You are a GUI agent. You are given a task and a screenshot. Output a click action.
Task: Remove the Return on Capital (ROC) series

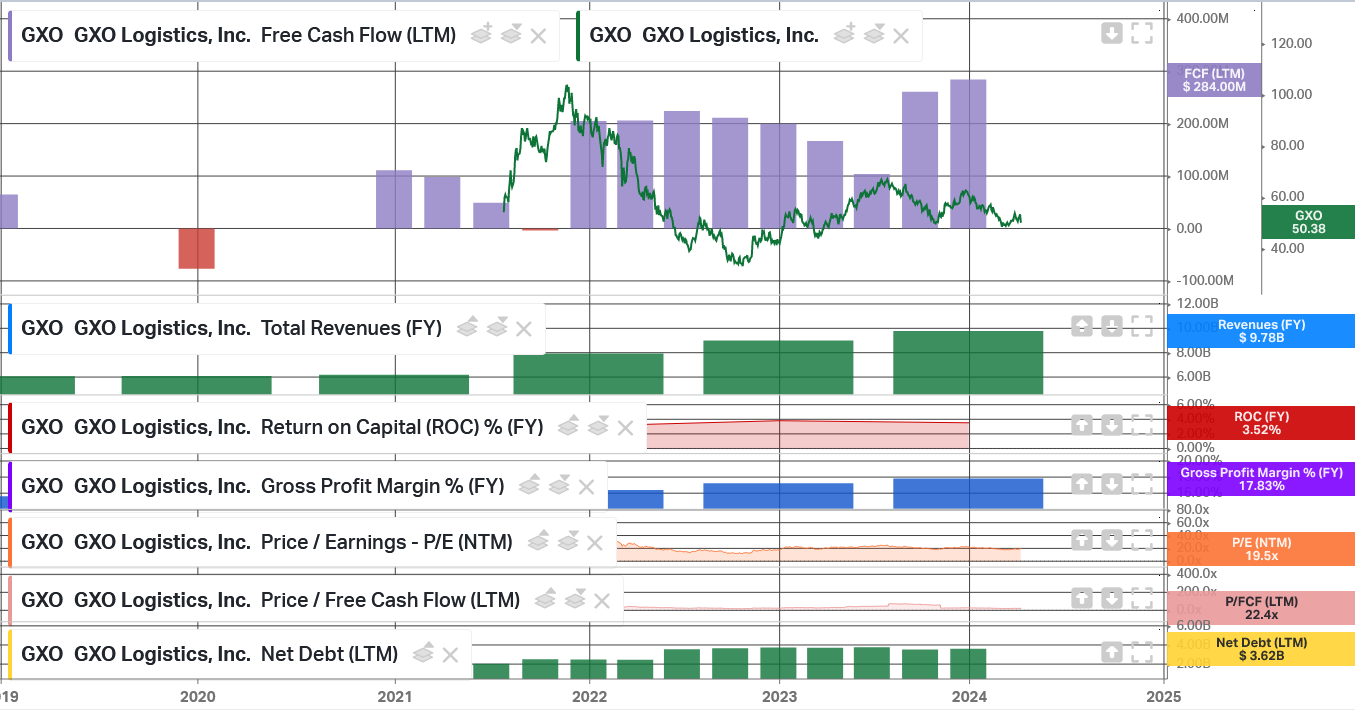(625, 428)
